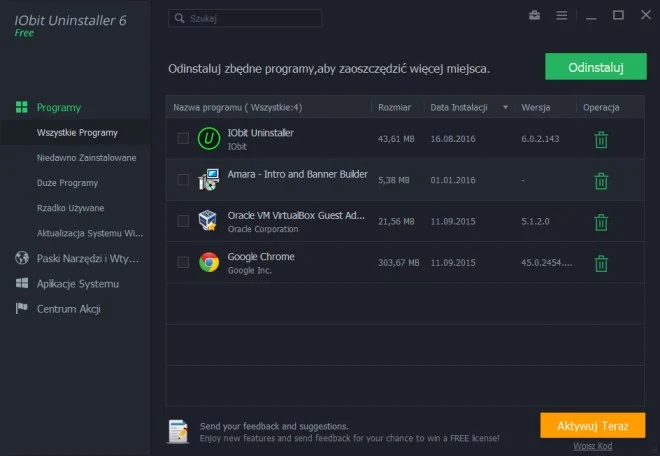Click the Data Instalacji sort arrow

coord(506,107)
